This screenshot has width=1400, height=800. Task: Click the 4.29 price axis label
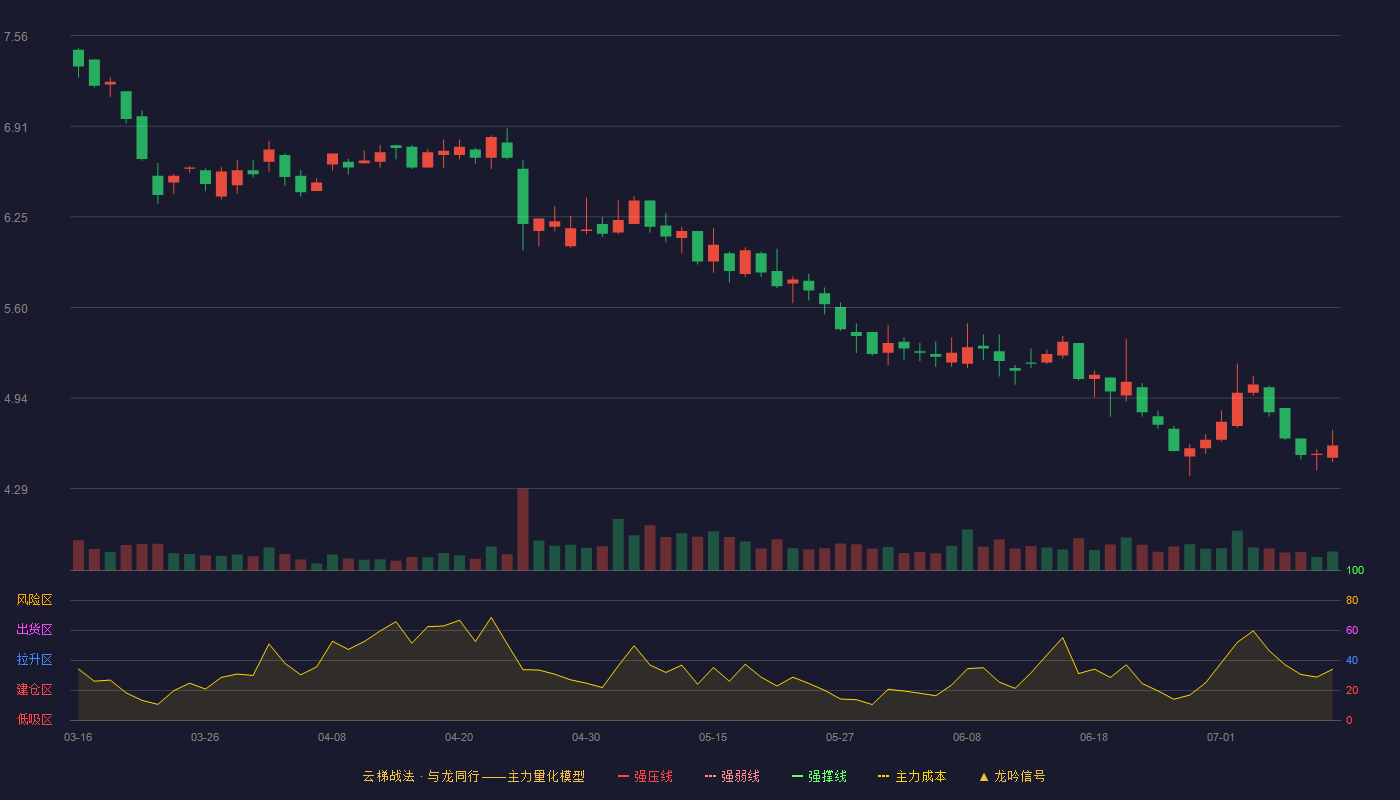pos(16,490)
